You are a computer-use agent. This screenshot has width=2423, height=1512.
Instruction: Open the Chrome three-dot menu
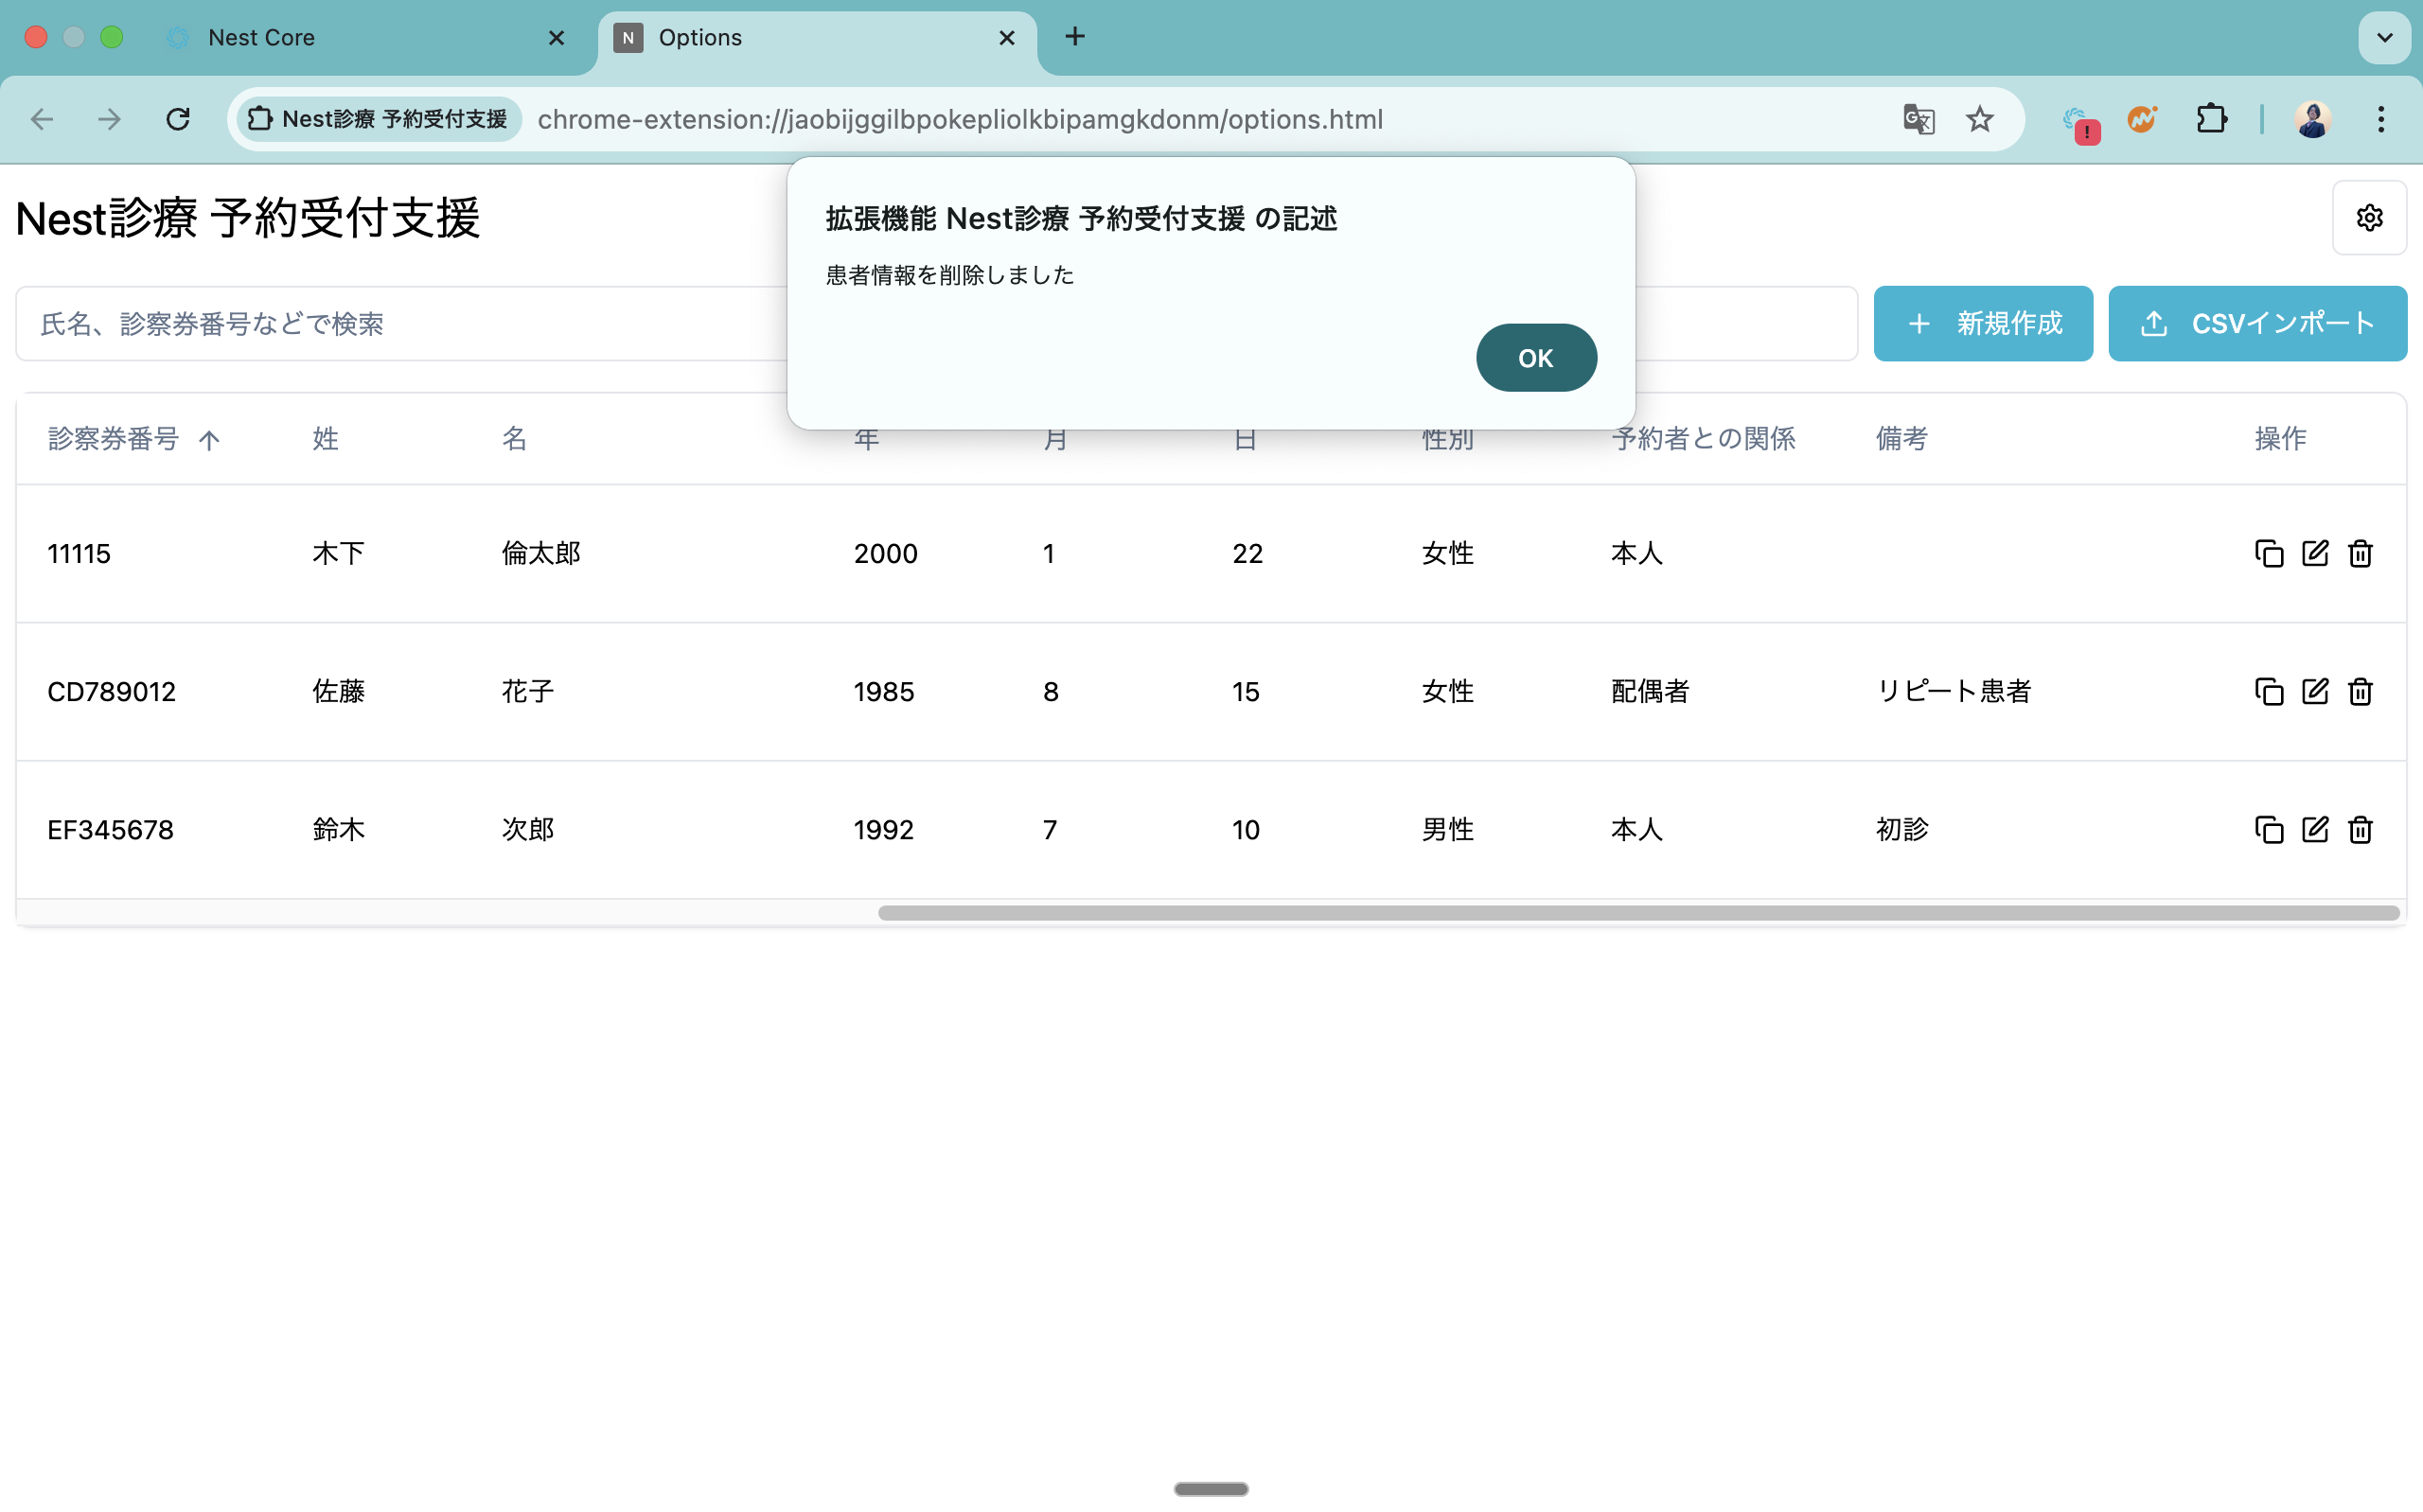pyautogui.click(x=2380, y=119)
